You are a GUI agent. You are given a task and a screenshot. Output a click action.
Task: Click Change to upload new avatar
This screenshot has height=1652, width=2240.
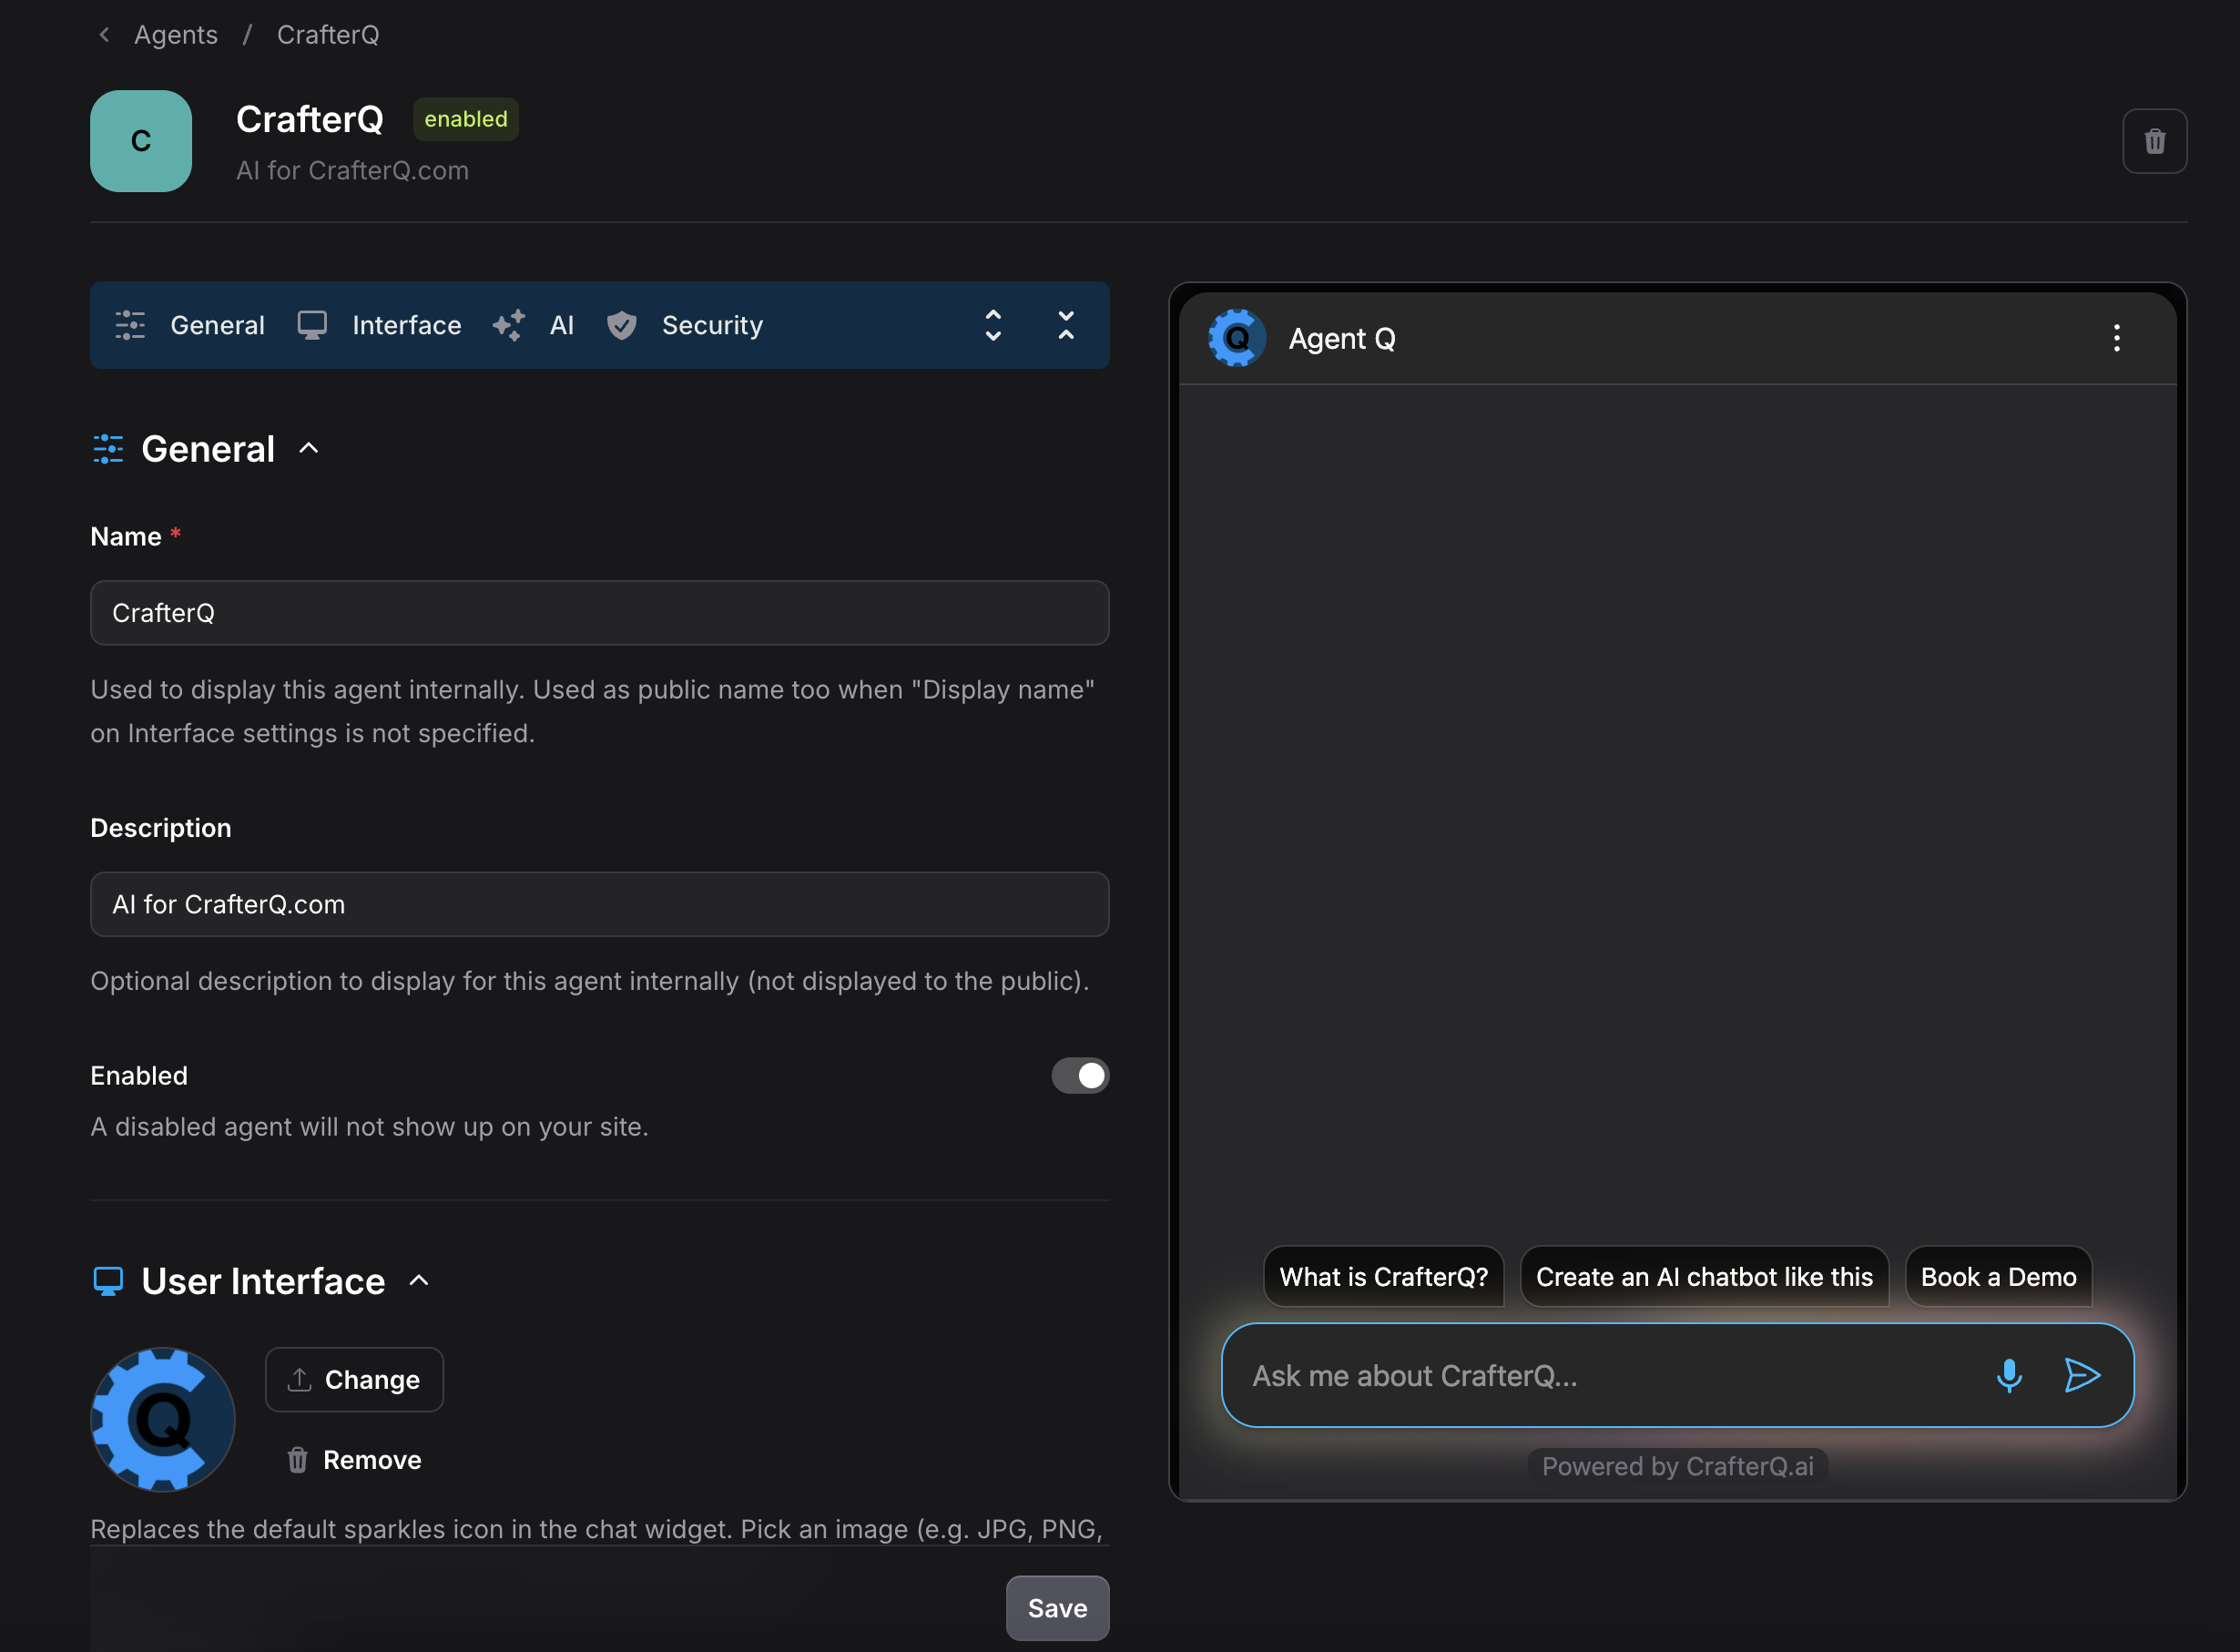[x=354, y=1379]
